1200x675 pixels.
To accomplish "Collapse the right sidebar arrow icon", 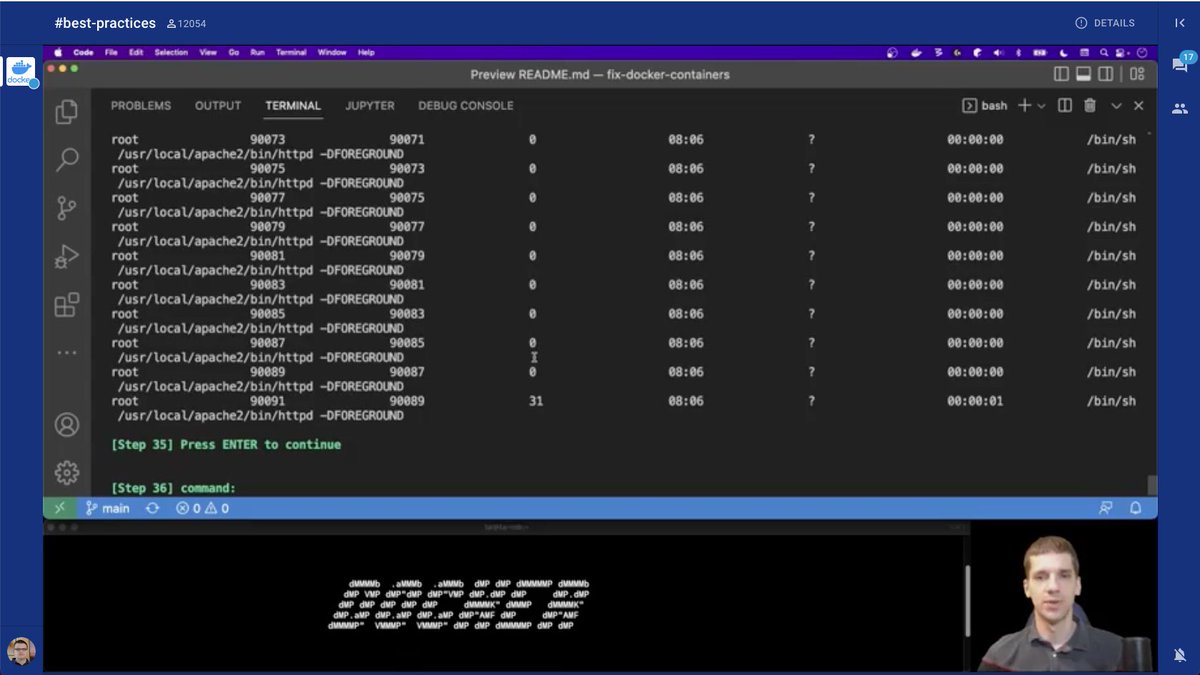I will click(1180, 22).
